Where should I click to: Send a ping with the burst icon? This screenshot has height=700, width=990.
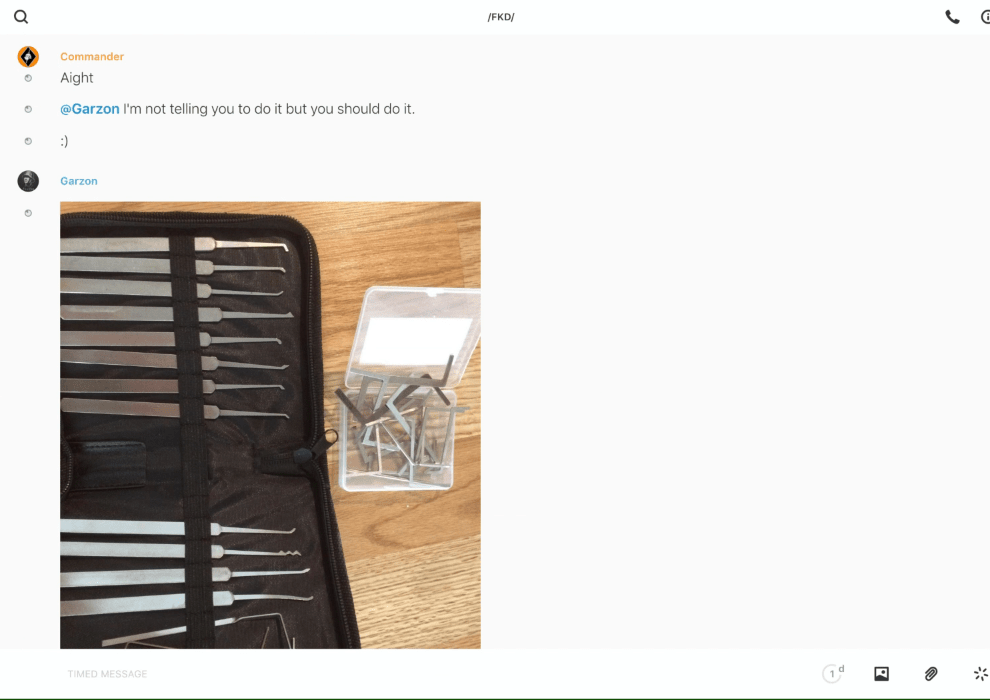pyautogui.click(x=981, y=673)
